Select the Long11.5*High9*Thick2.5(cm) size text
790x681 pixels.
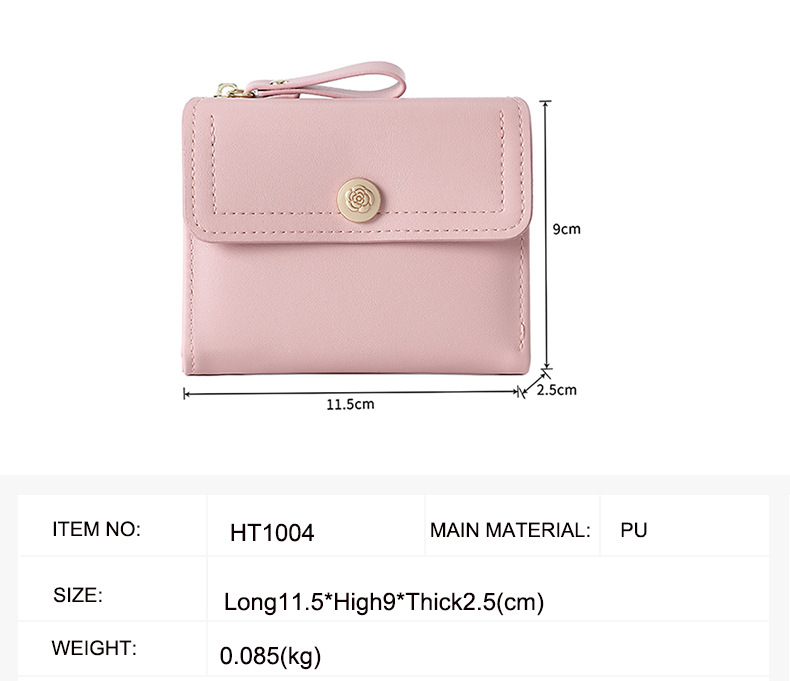pyautogui.click(x=384, y=602)
